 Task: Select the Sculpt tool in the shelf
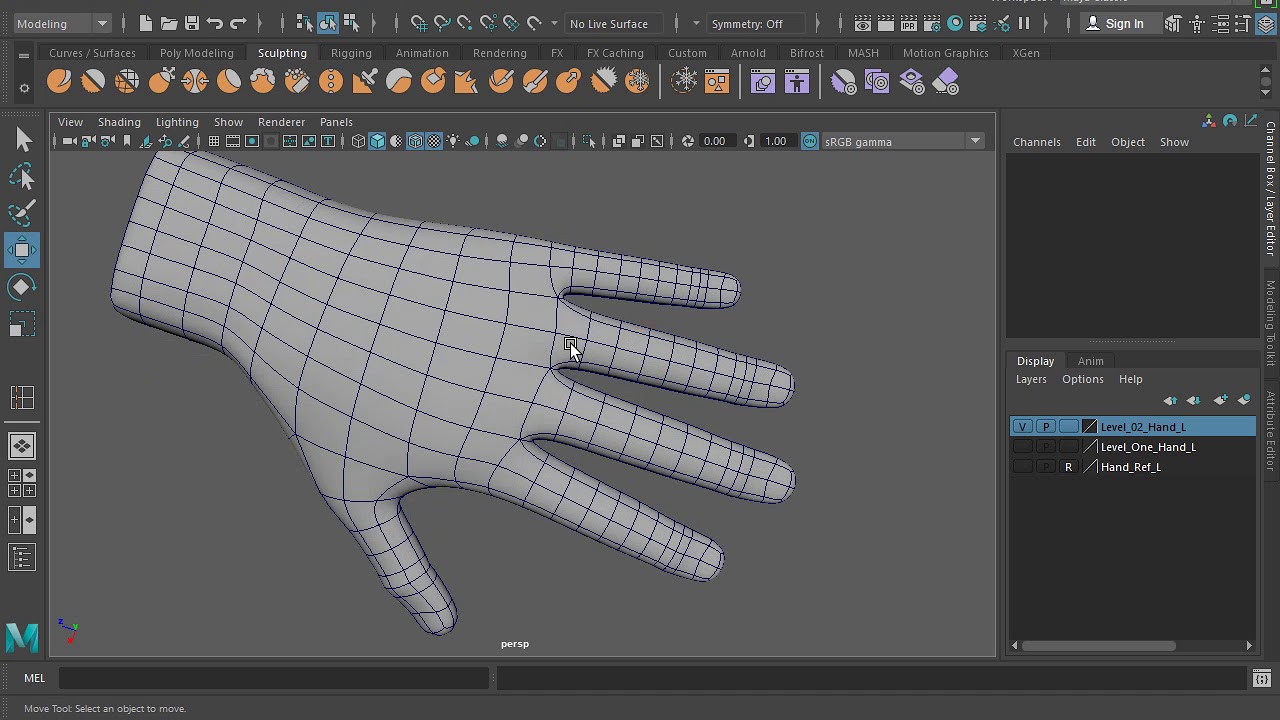click(x=59, y=82)
